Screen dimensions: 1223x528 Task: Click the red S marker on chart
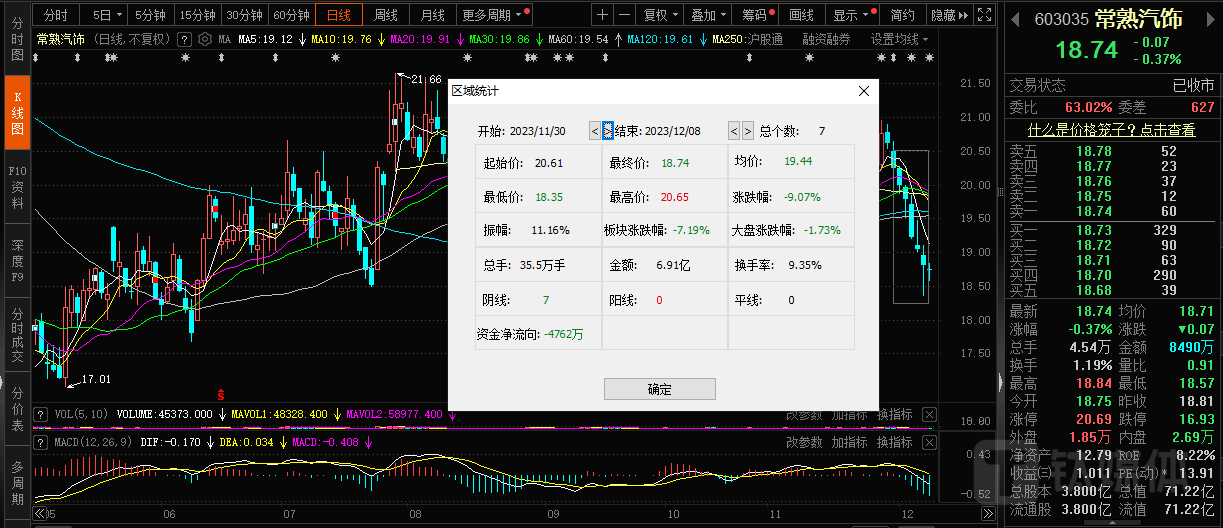point(221,396)
